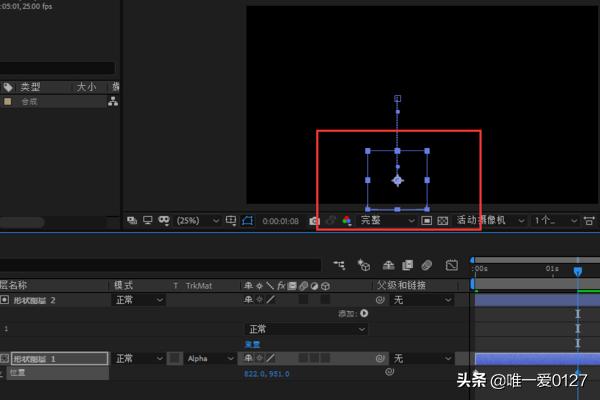Open the wide 正常 blend mode dropdown
The height and width of the screenshot is (400, 600).
(x=306, y=329)
